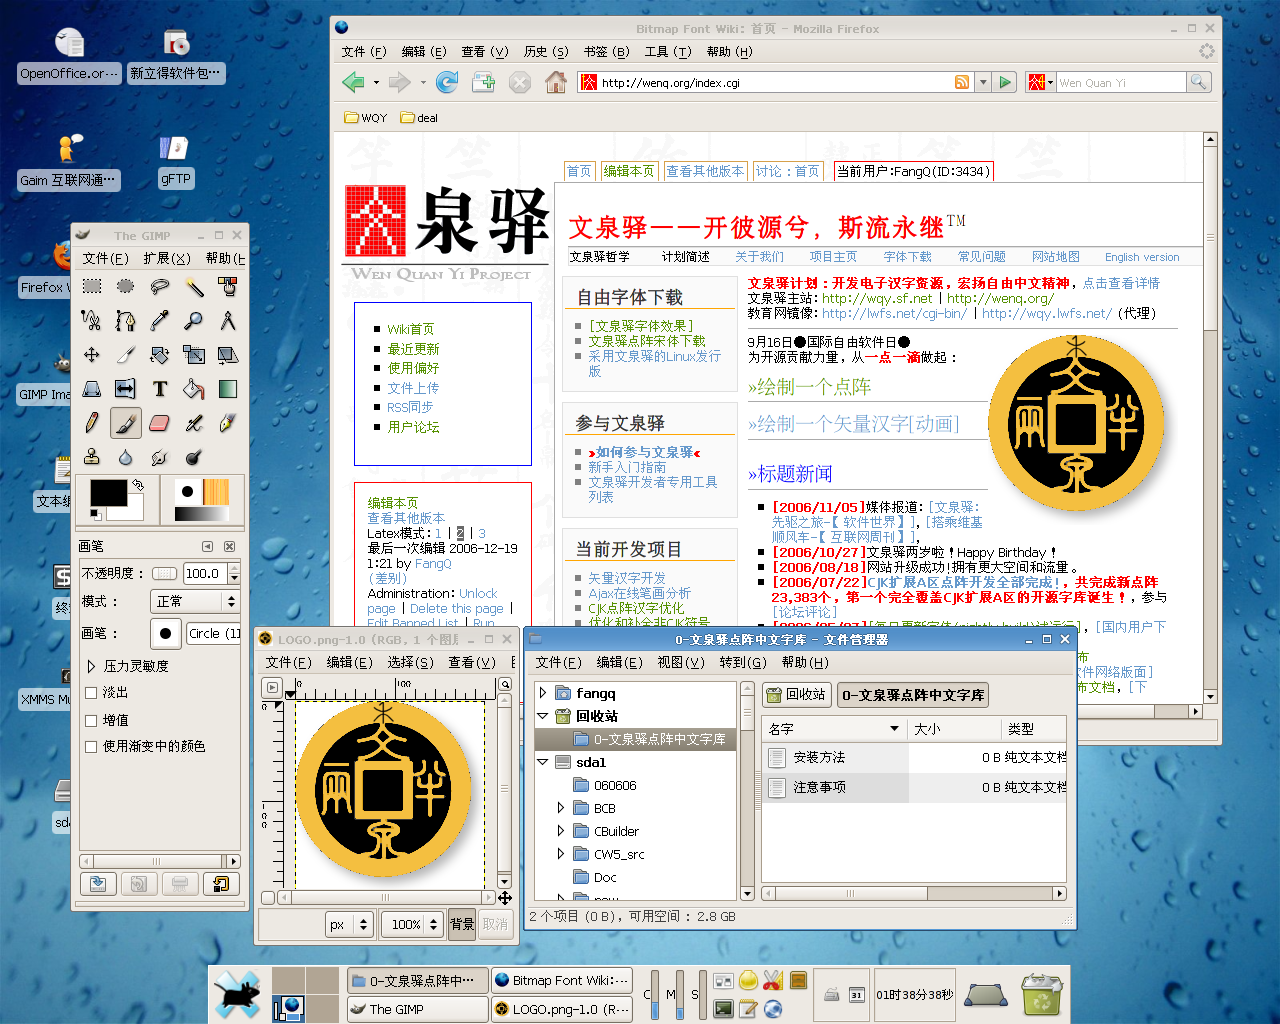Click the 回收站 location button in file manager
Viewport: 1280px width, 1024px height.
click(796, 694)
